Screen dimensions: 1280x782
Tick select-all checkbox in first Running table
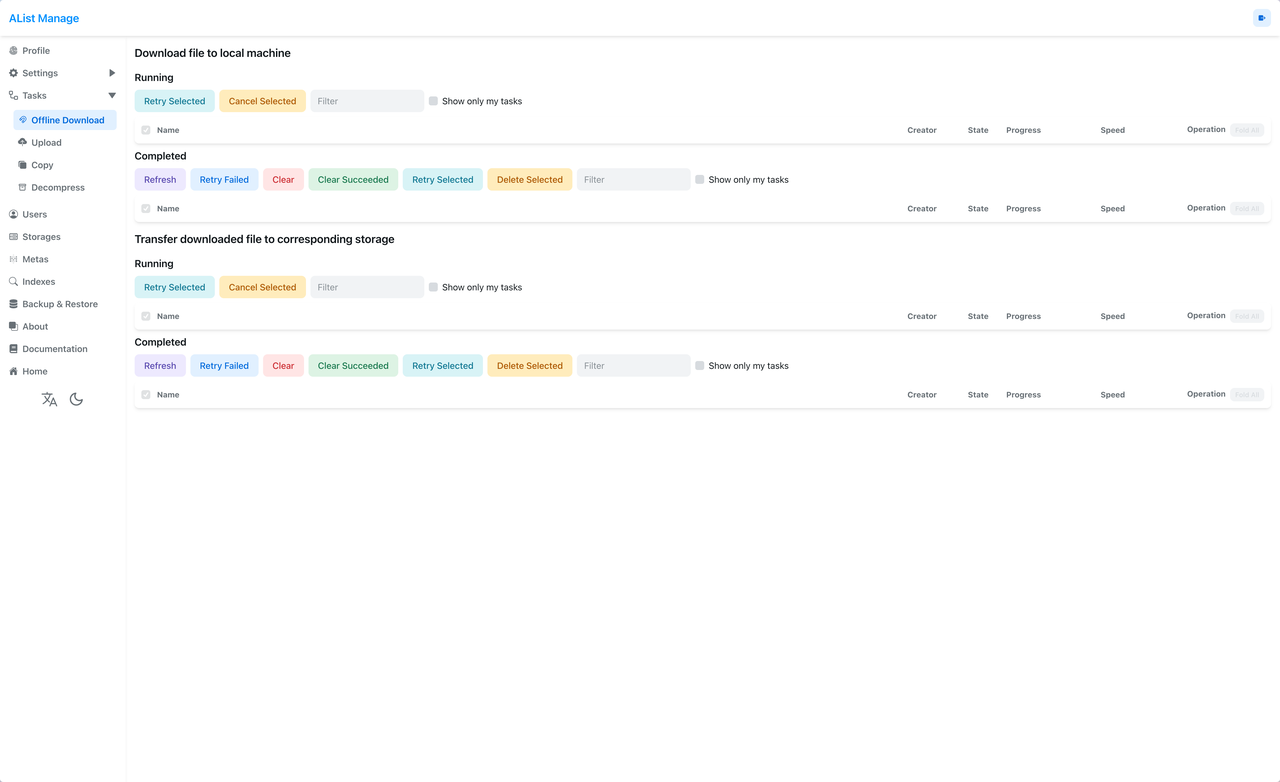pyautogui.click(x=146, y=130)
